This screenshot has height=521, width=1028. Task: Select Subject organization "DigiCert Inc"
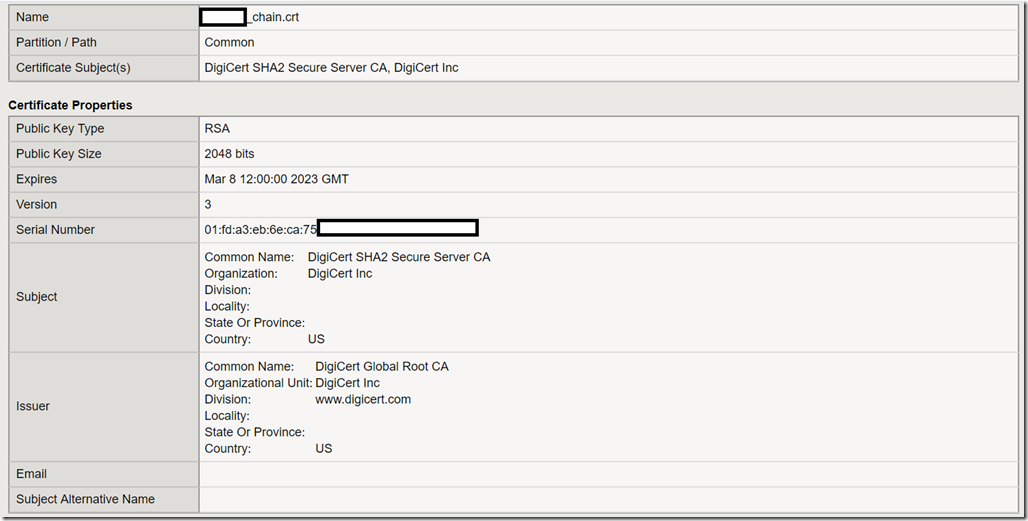pyautogui.click(x=340, y=273)
